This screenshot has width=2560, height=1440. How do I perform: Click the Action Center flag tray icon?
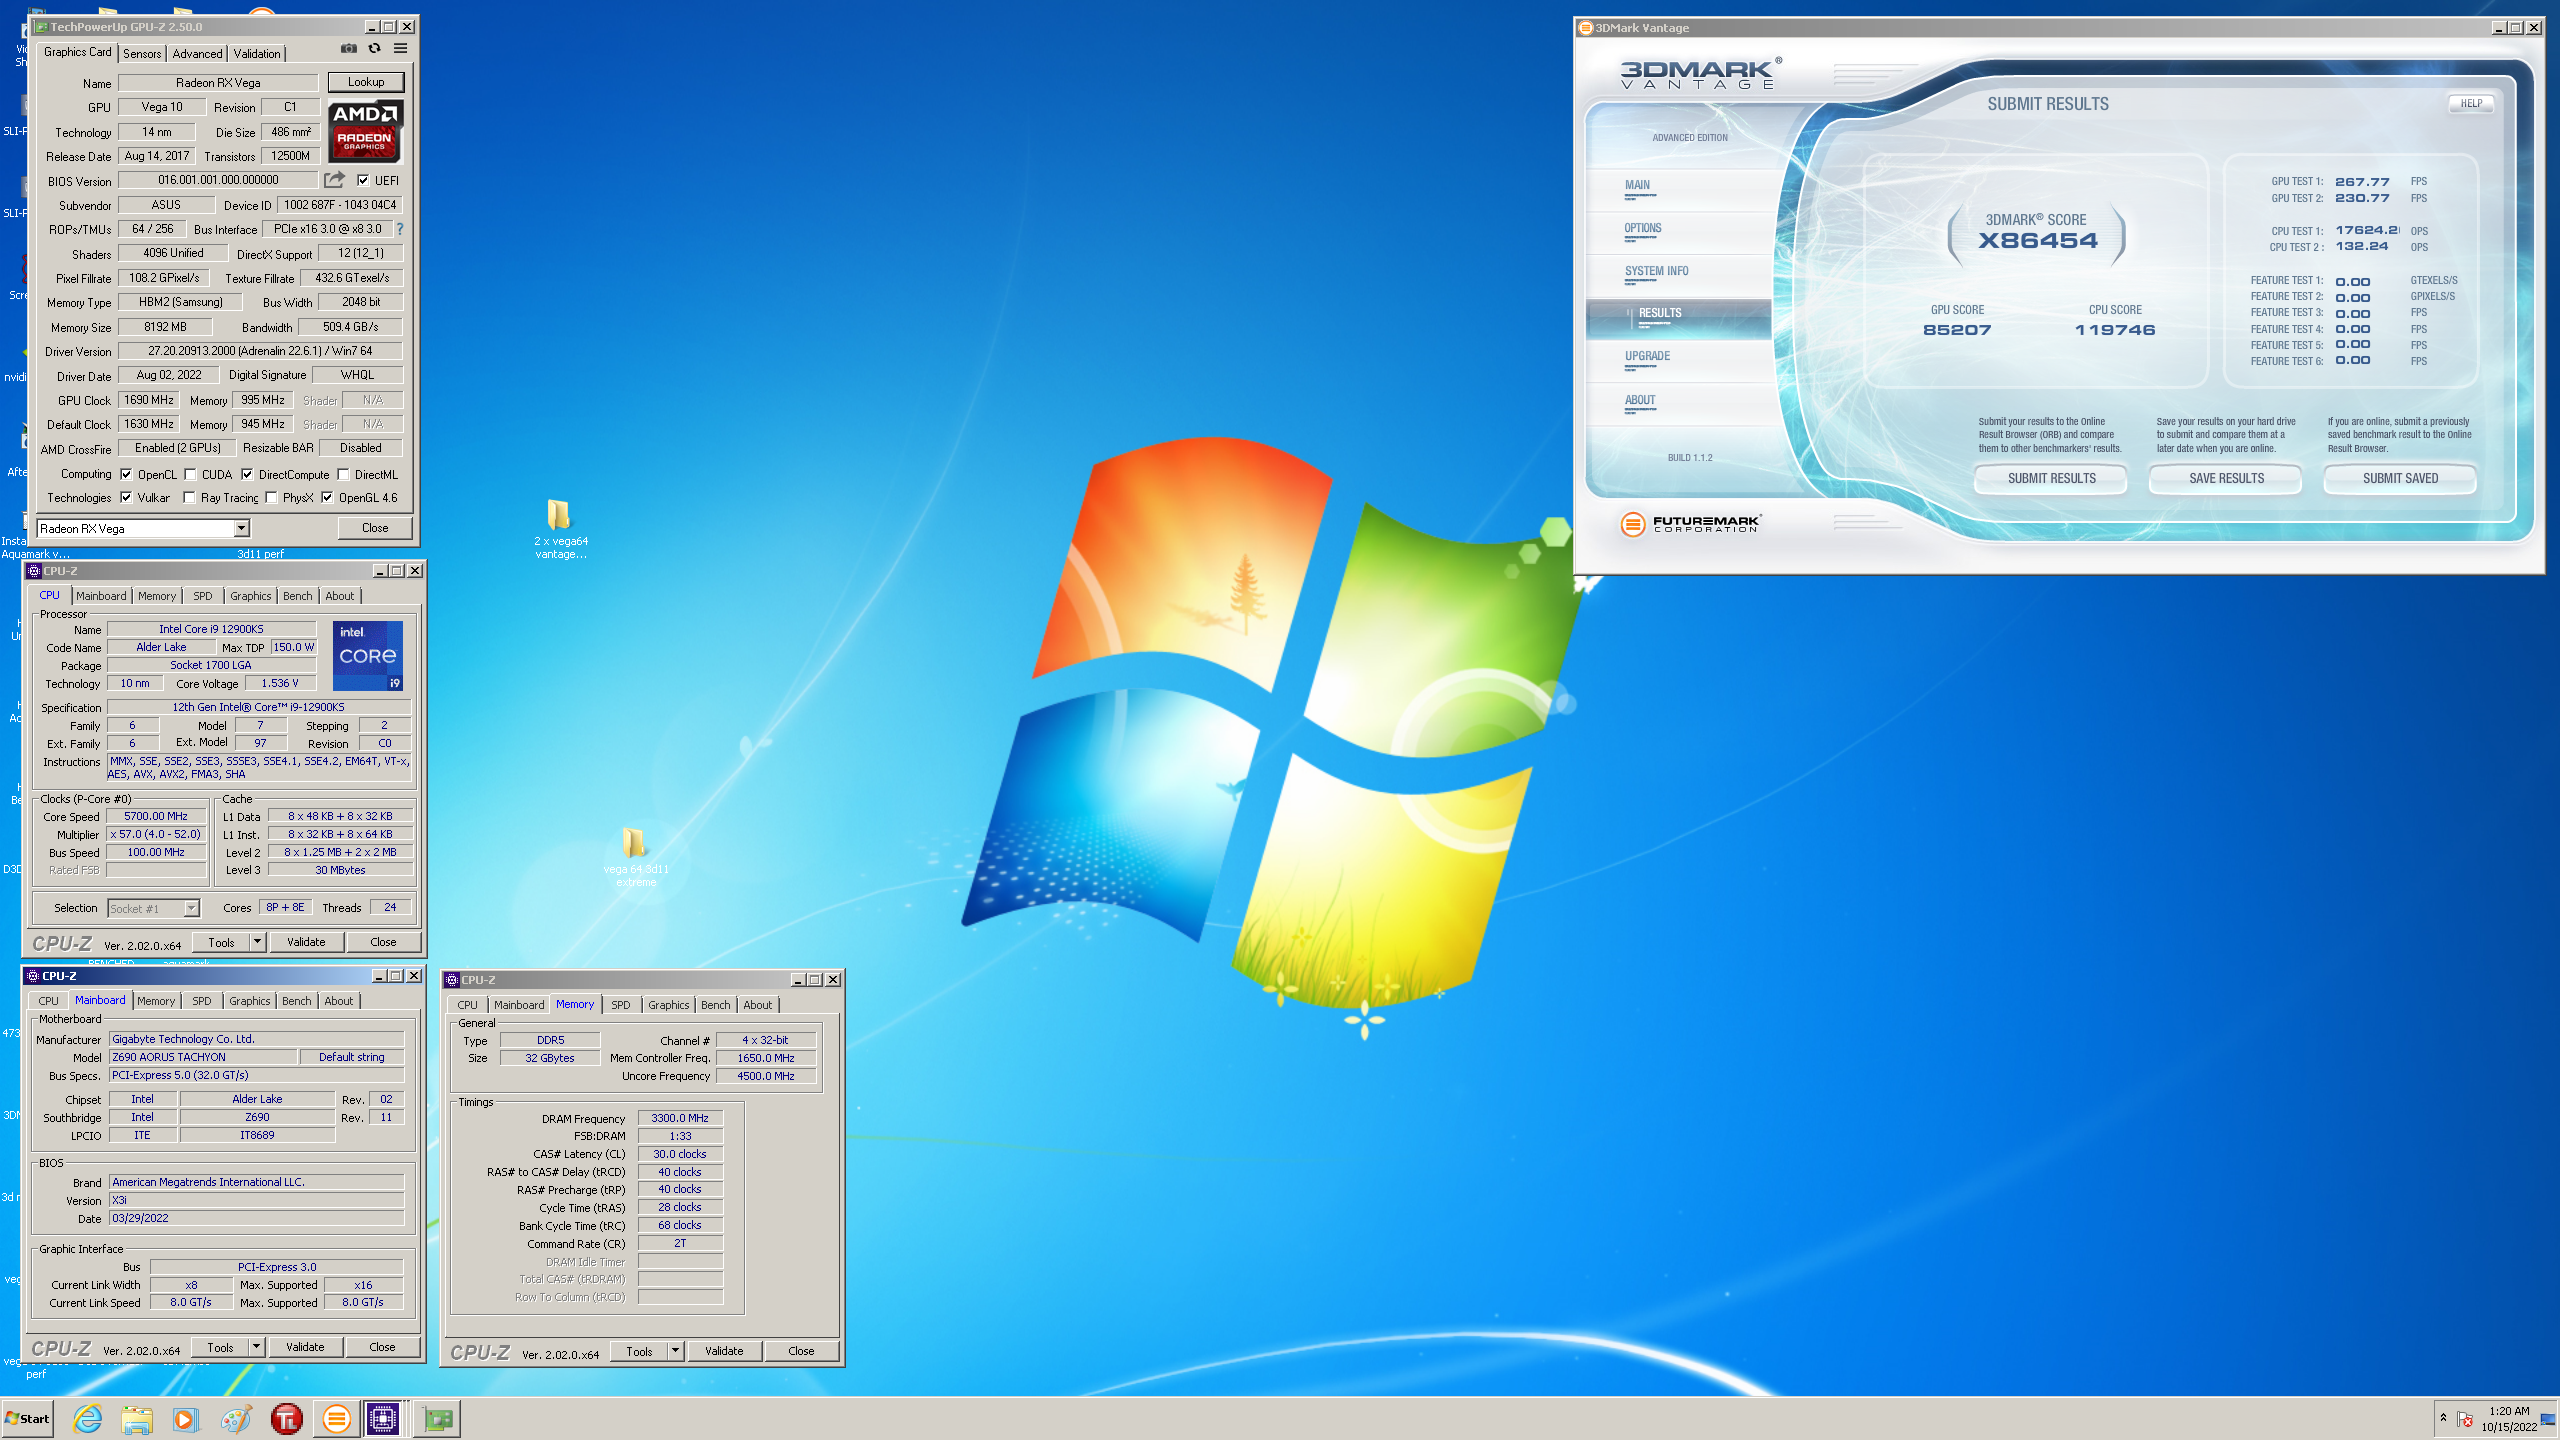tap(2465, 1419)
